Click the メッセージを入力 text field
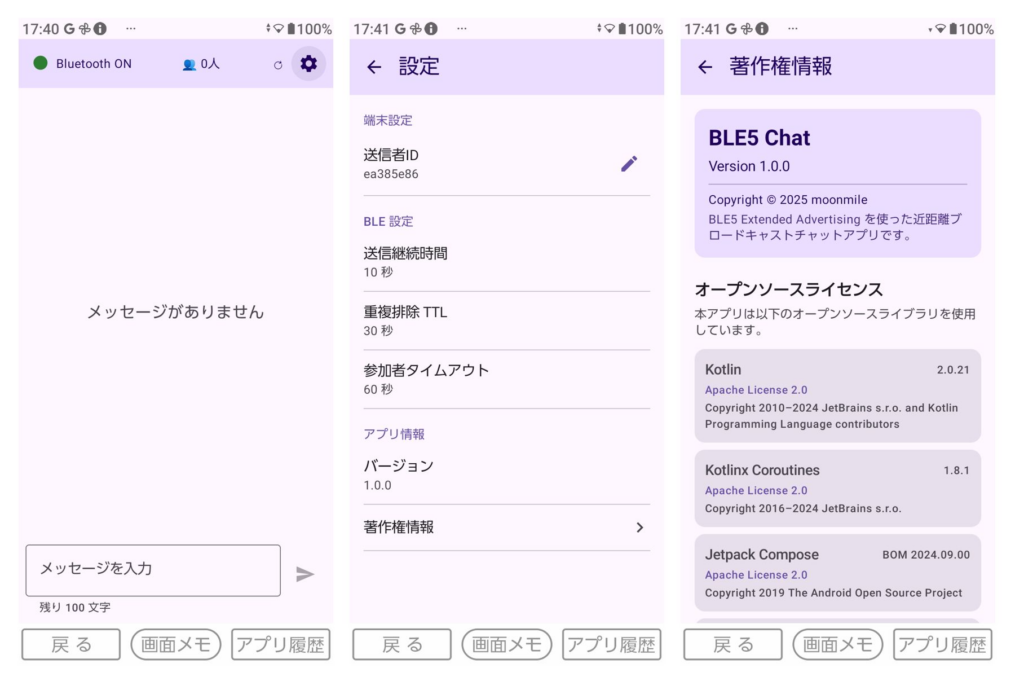 point(153,569)
